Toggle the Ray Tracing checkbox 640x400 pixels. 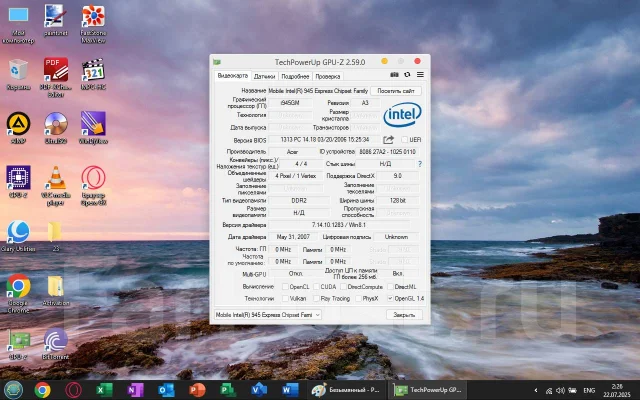click(316, 298)
